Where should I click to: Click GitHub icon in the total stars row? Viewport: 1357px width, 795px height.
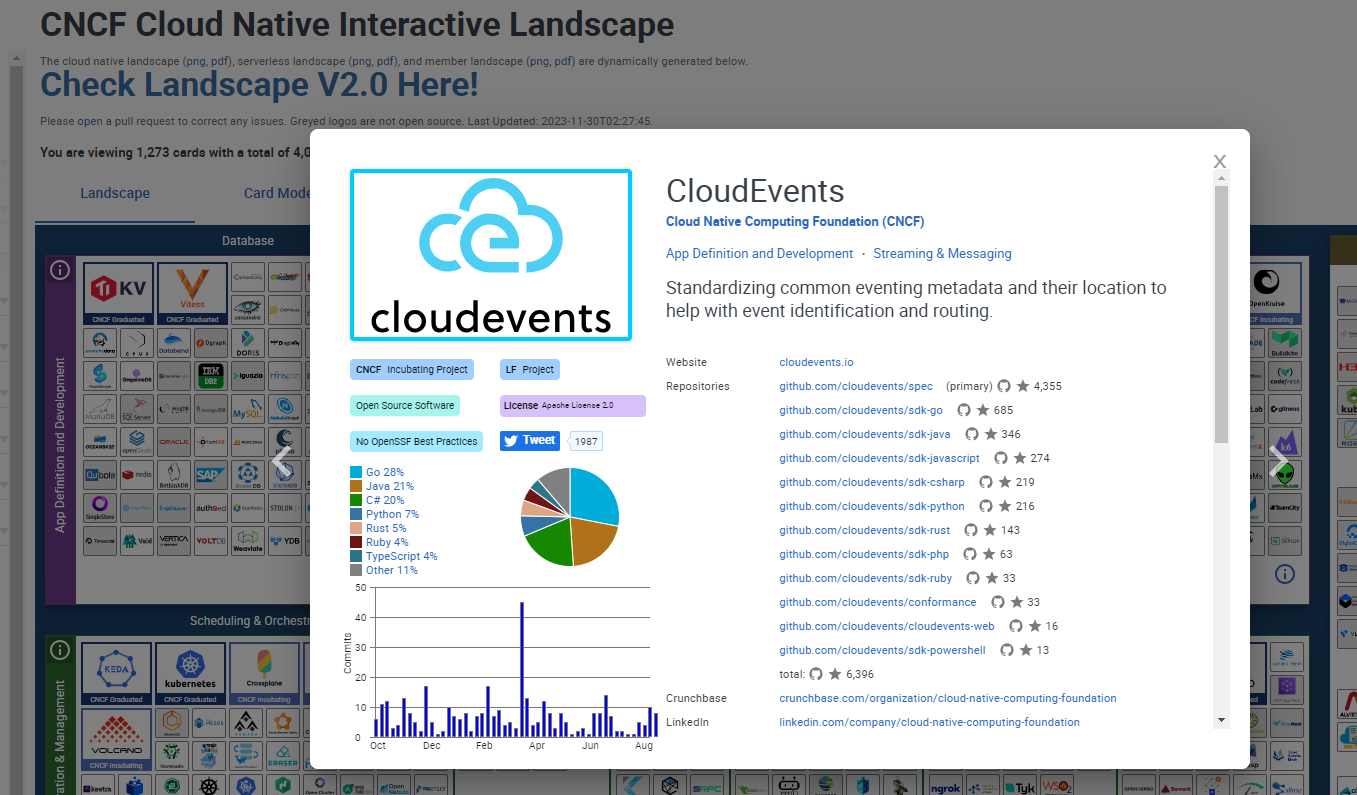click(816, 674)
